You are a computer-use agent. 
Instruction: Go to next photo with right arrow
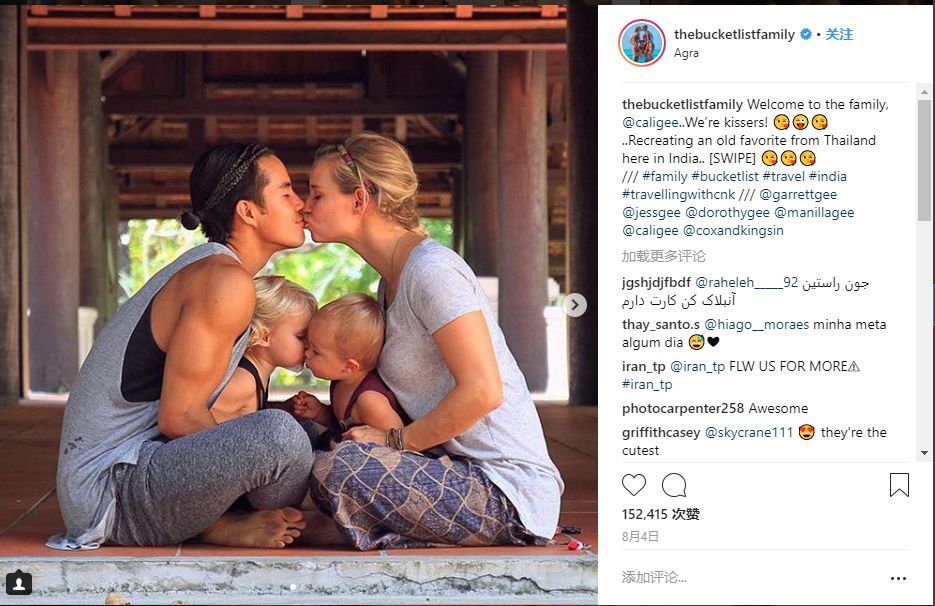tap(575, 305)
